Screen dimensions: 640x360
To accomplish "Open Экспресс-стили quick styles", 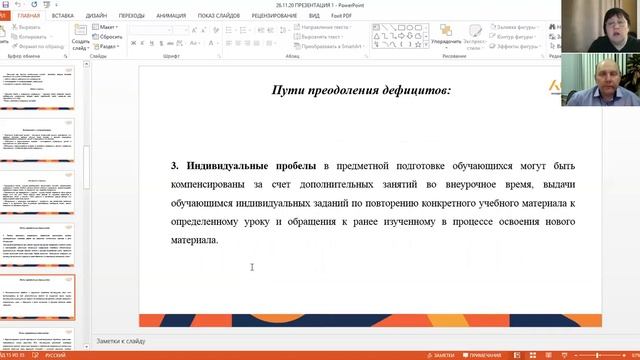I will [475, 38].
